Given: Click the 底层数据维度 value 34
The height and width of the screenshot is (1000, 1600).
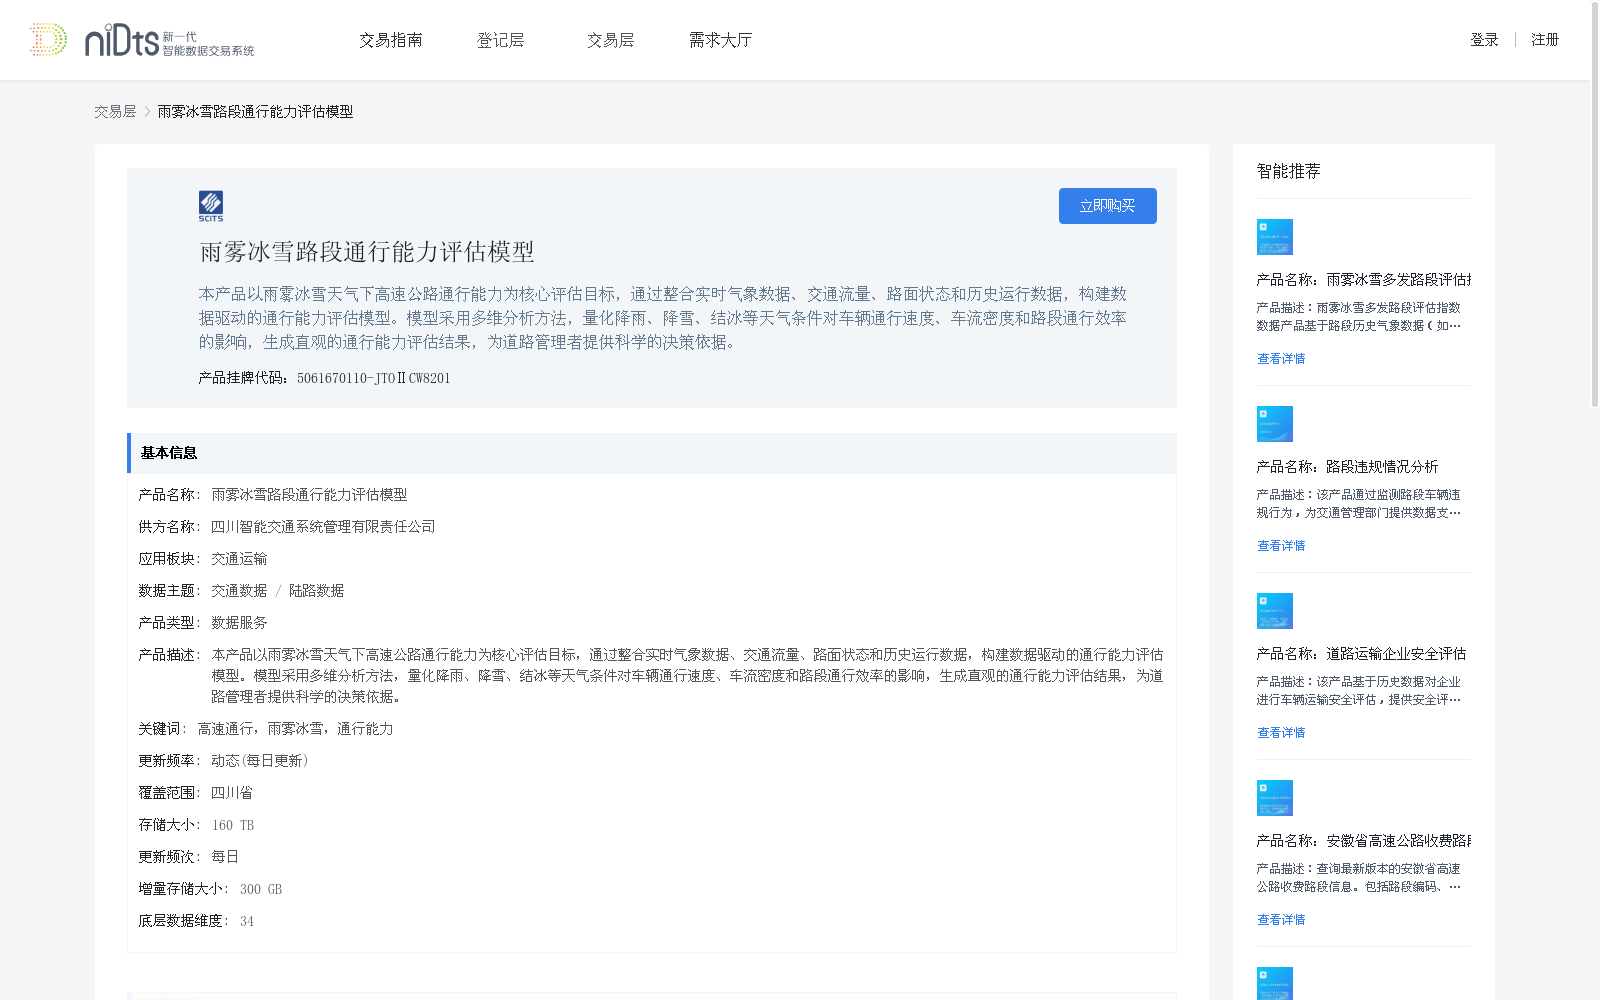Looking at the screenshot, I should tap(247, 921).
